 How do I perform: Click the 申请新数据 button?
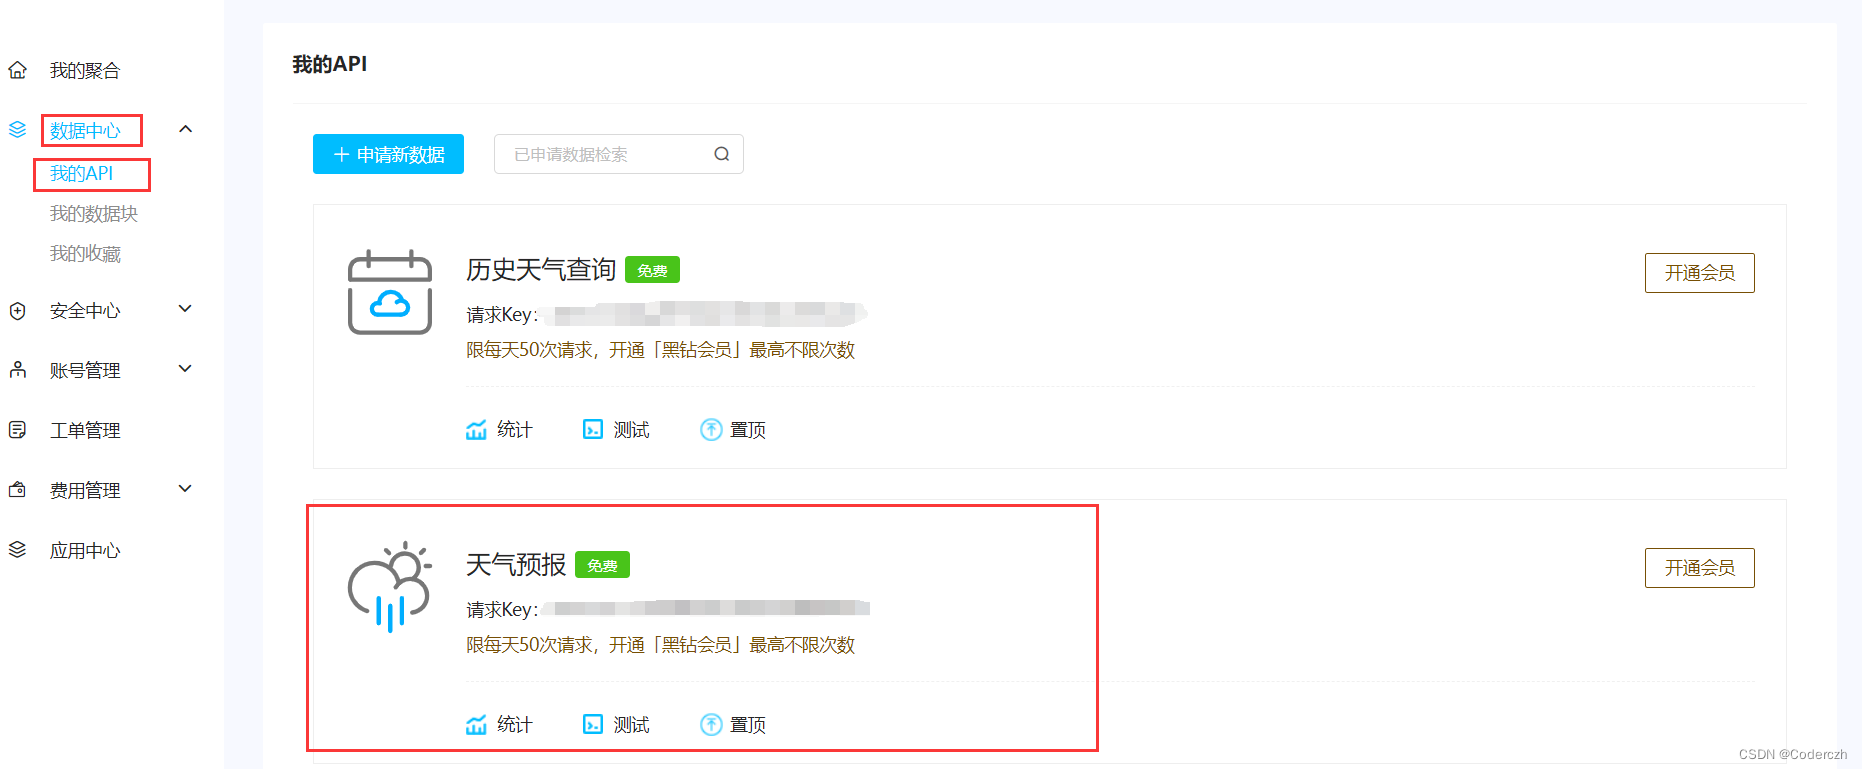388,154
